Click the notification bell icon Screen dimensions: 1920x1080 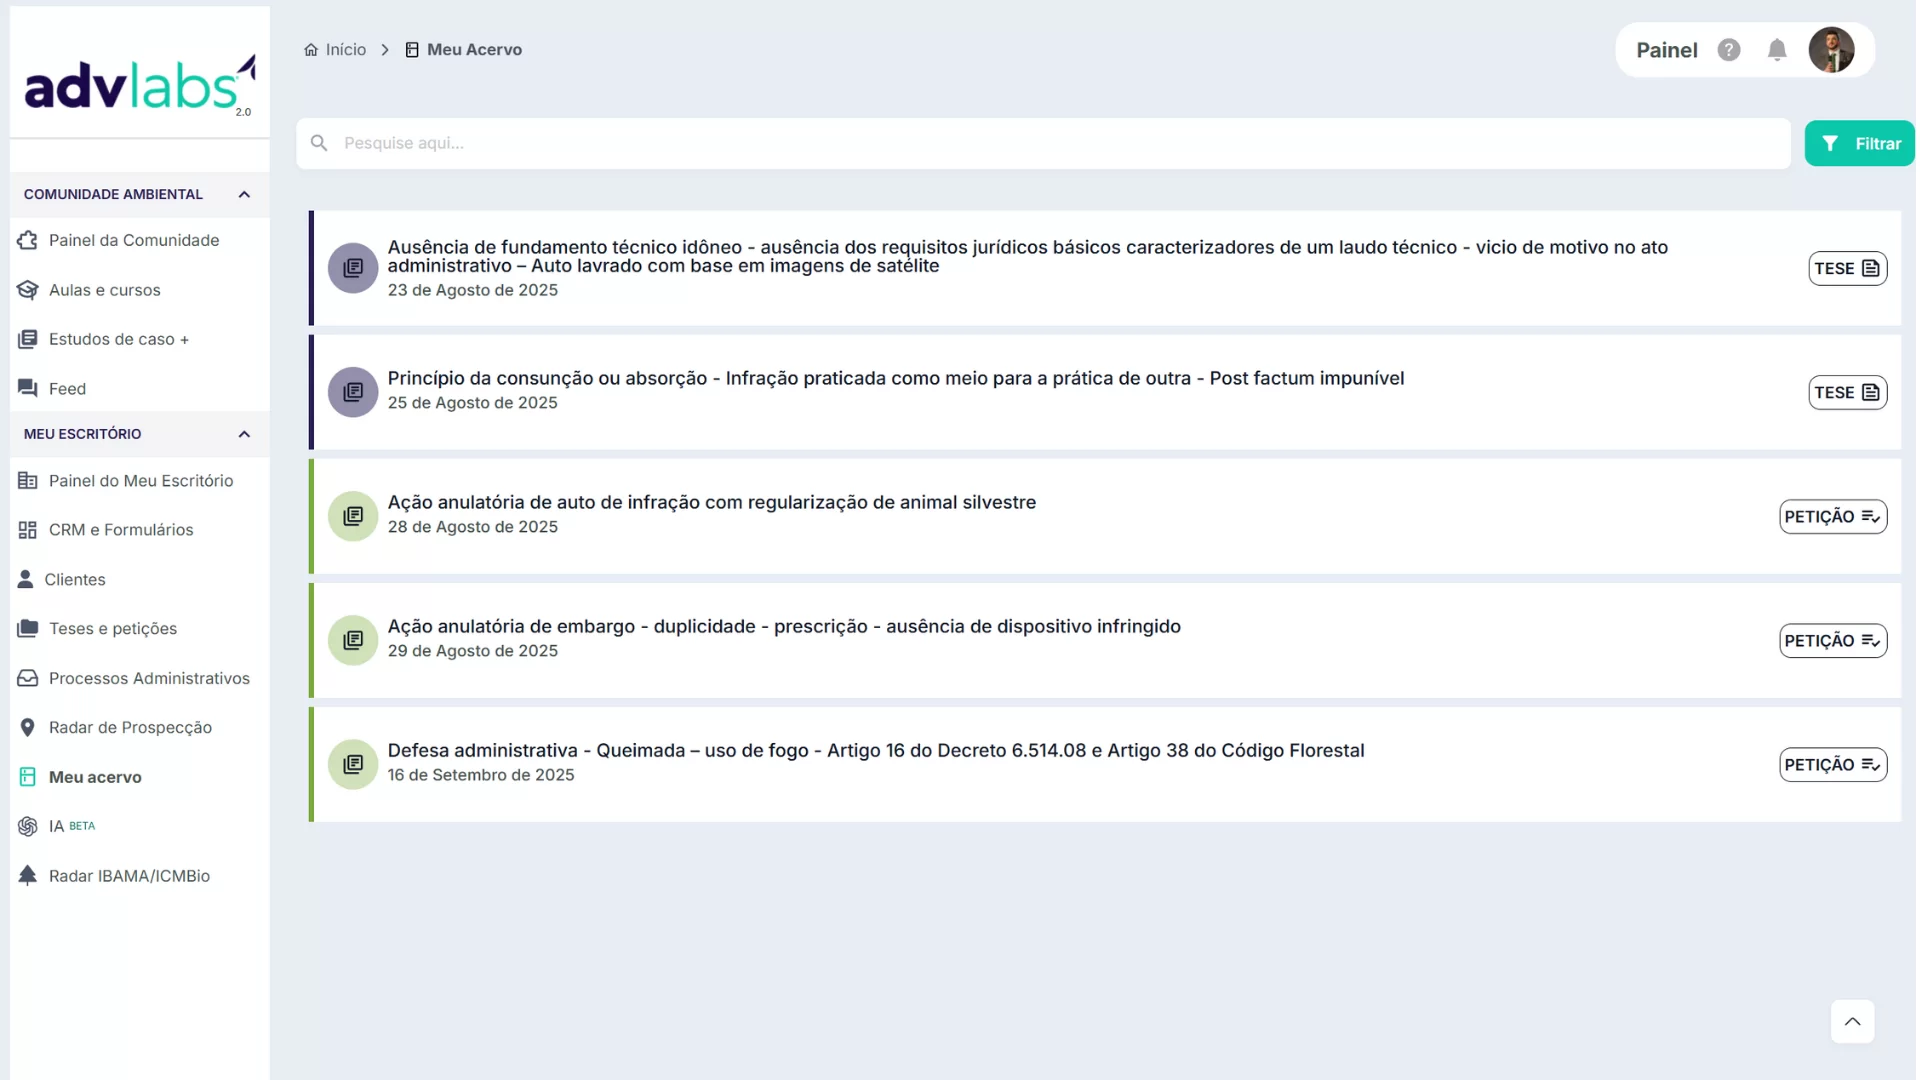(x=1776, y=50)
